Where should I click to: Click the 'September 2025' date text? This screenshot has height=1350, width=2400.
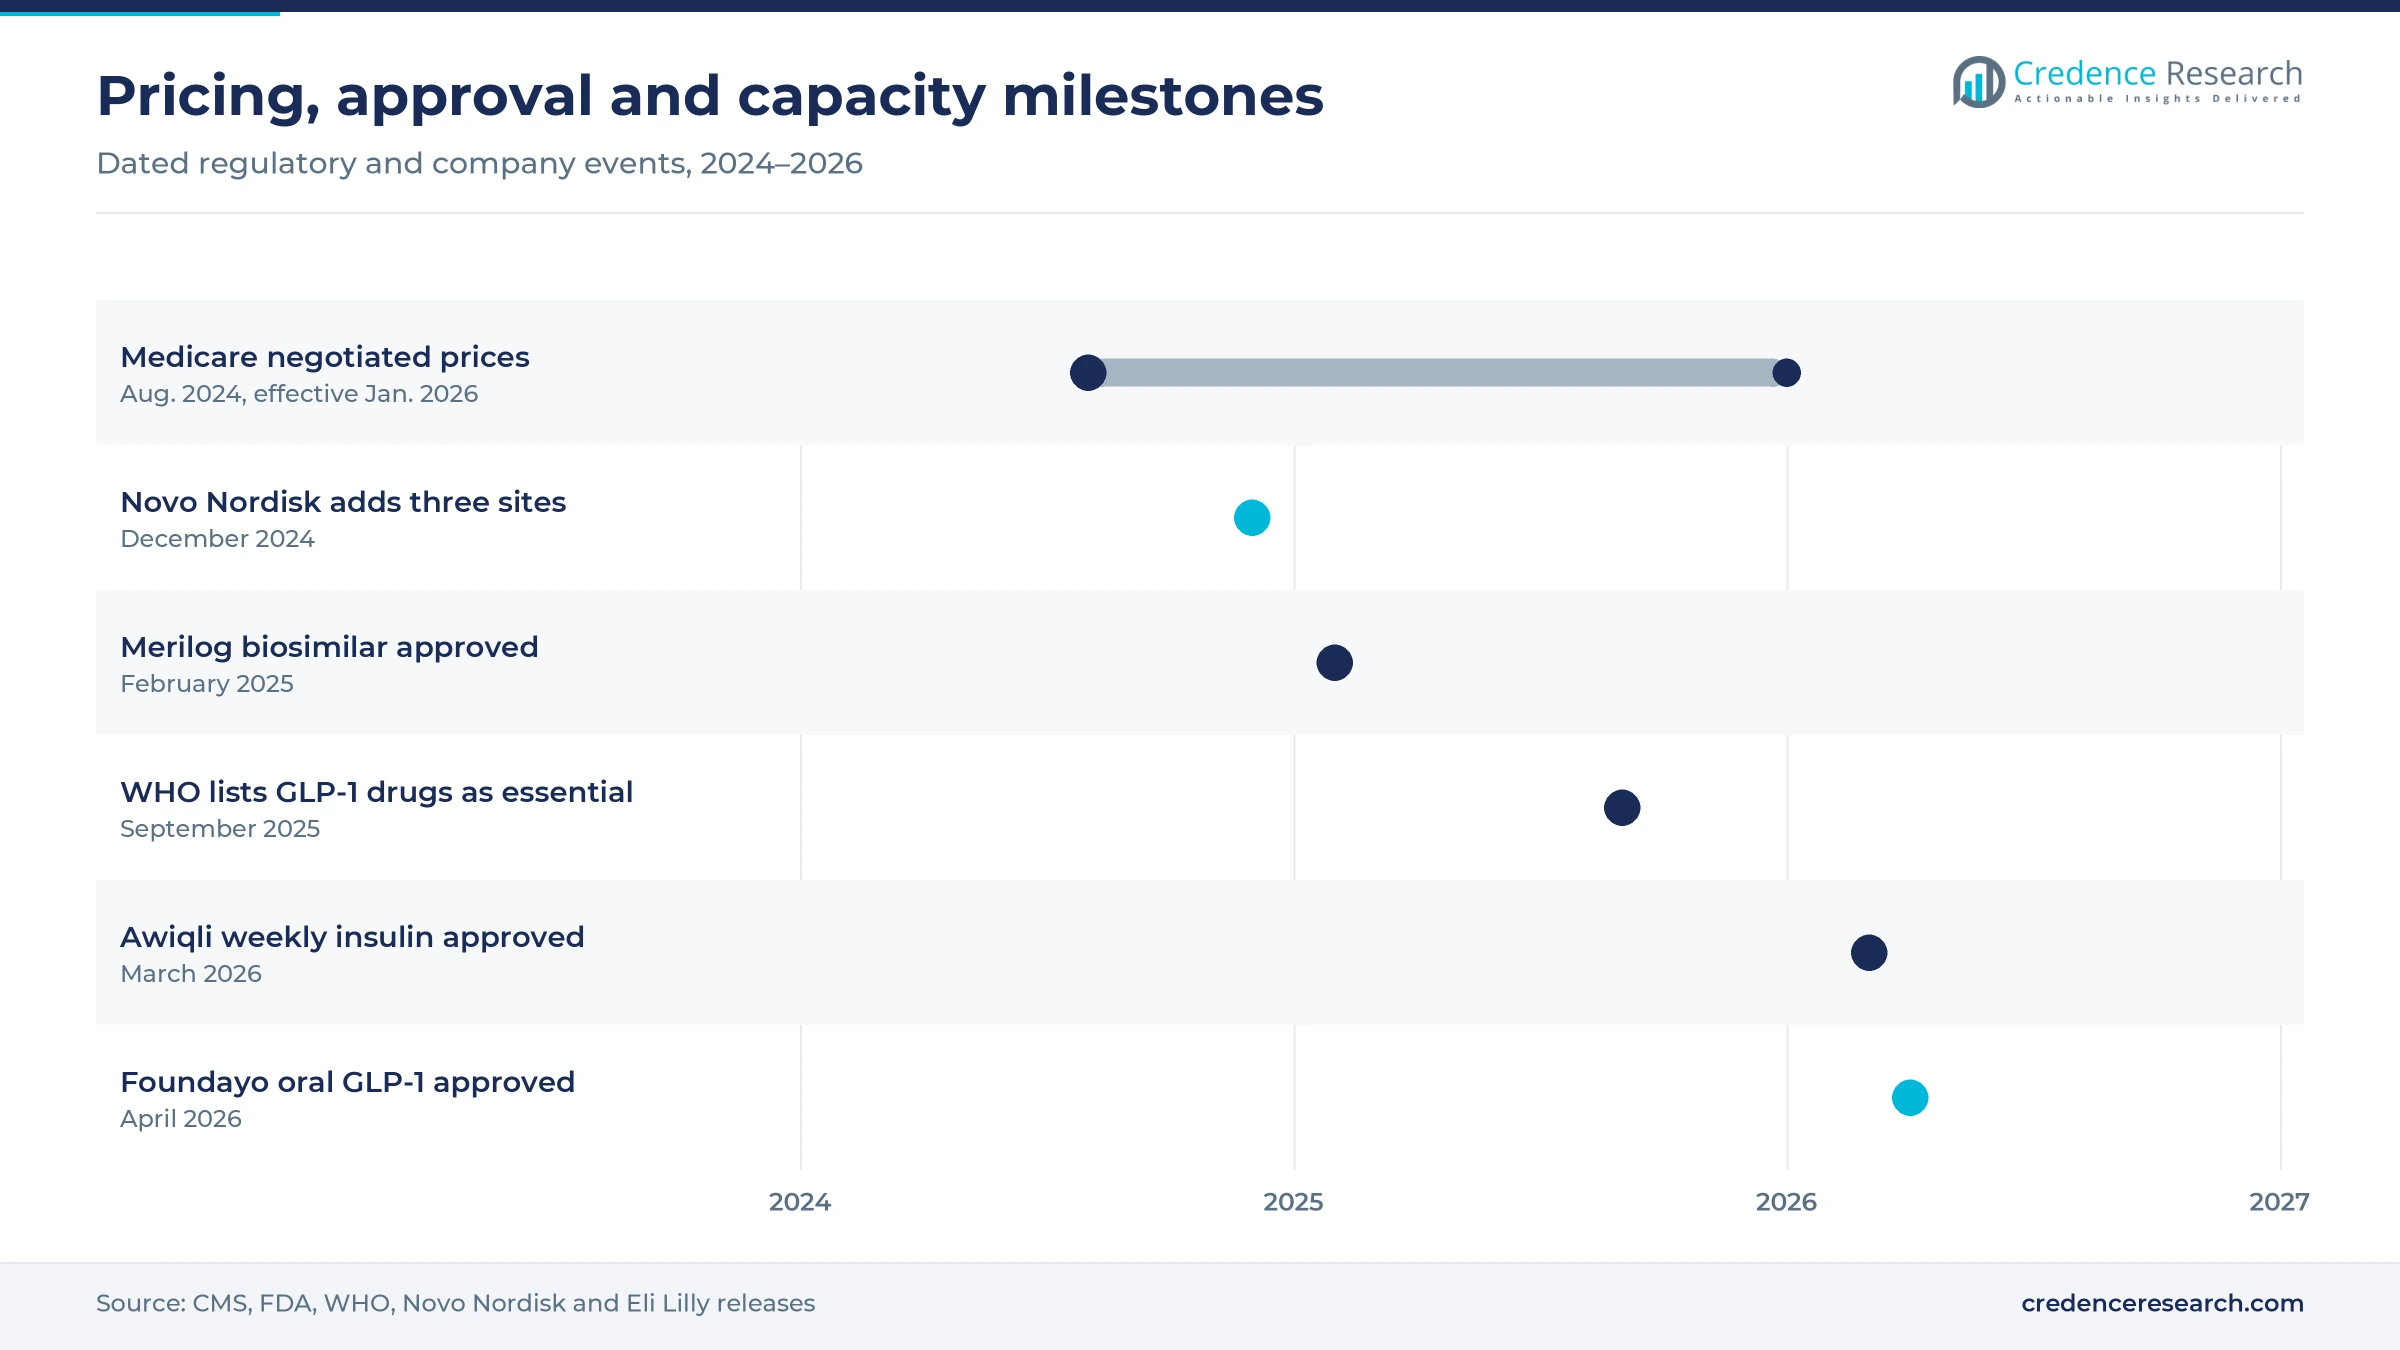(220, 829)
